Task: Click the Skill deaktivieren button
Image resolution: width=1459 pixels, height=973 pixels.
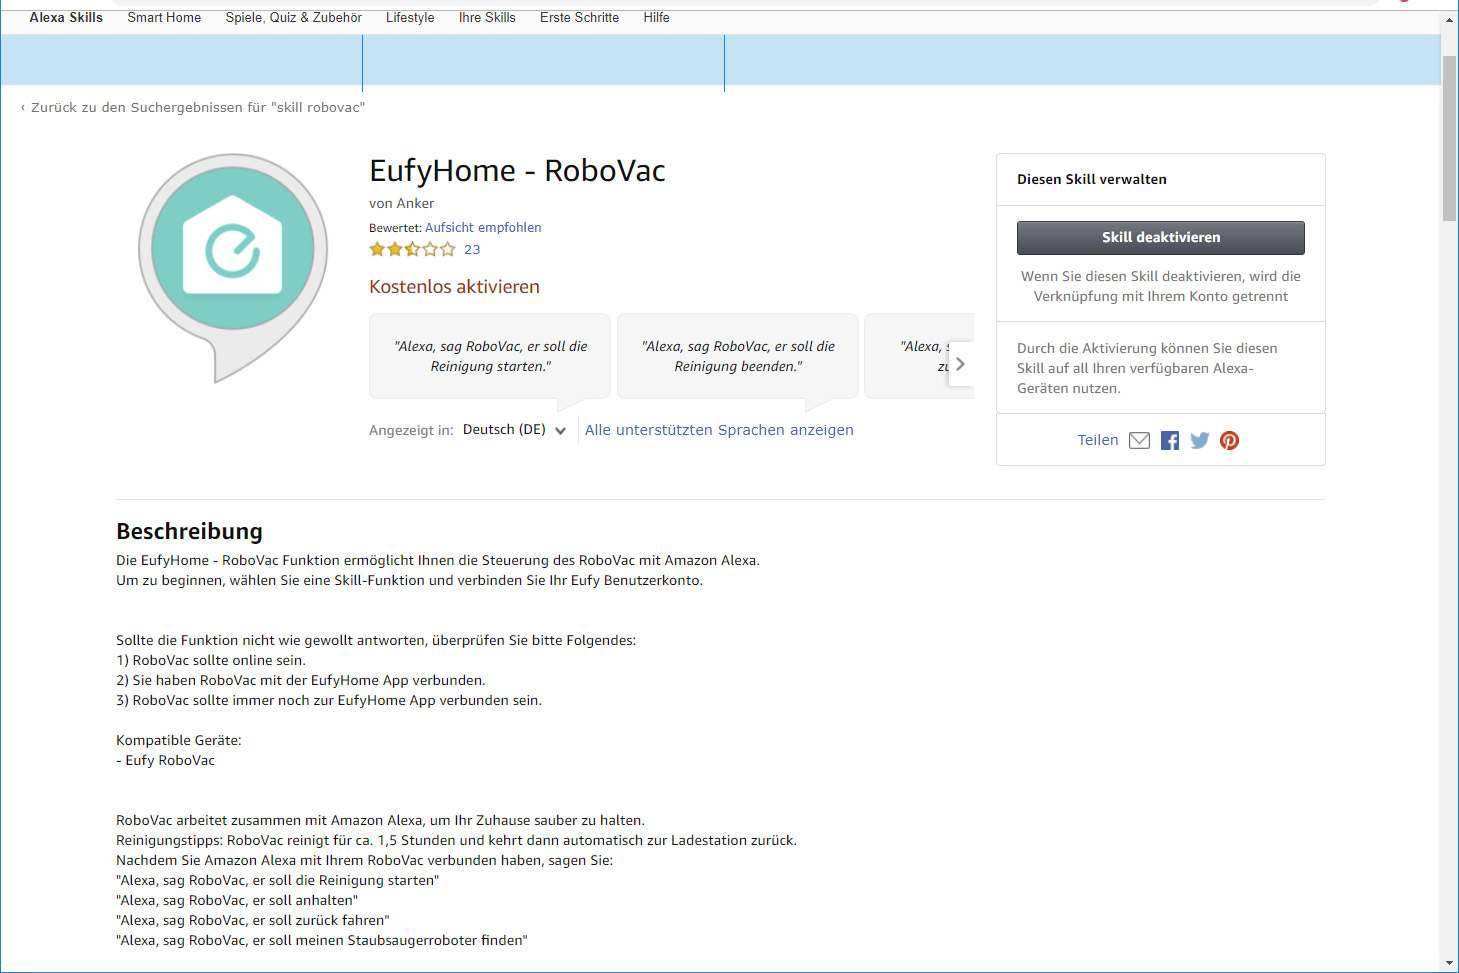Action: click(x=1161, y=237)
